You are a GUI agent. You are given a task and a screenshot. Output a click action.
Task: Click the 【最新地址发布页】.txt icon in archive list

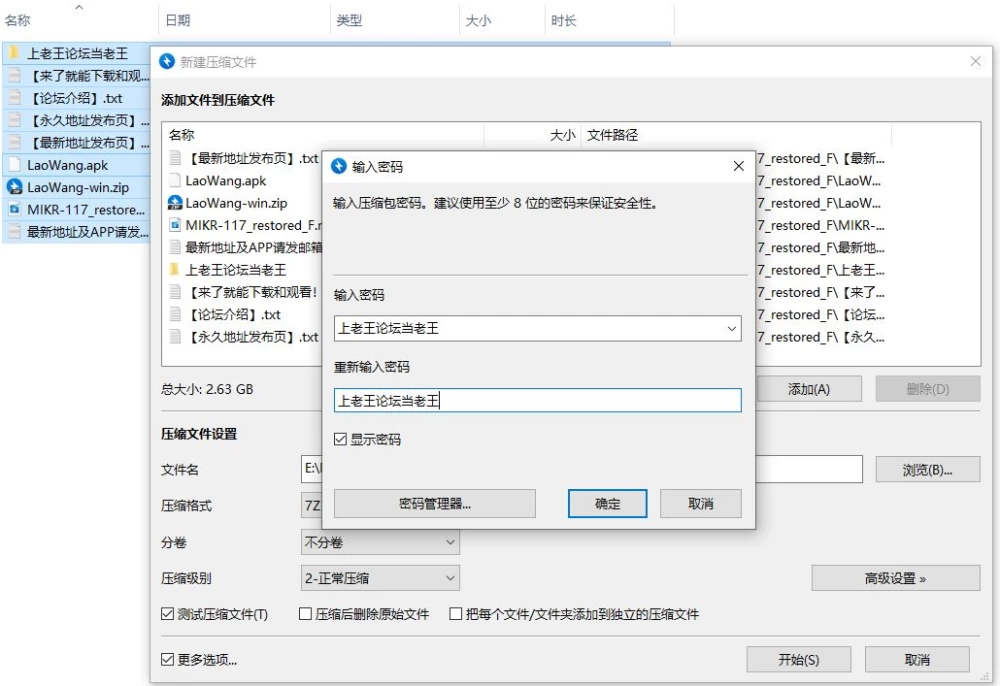pyautogui.click(x=175, y=158)
